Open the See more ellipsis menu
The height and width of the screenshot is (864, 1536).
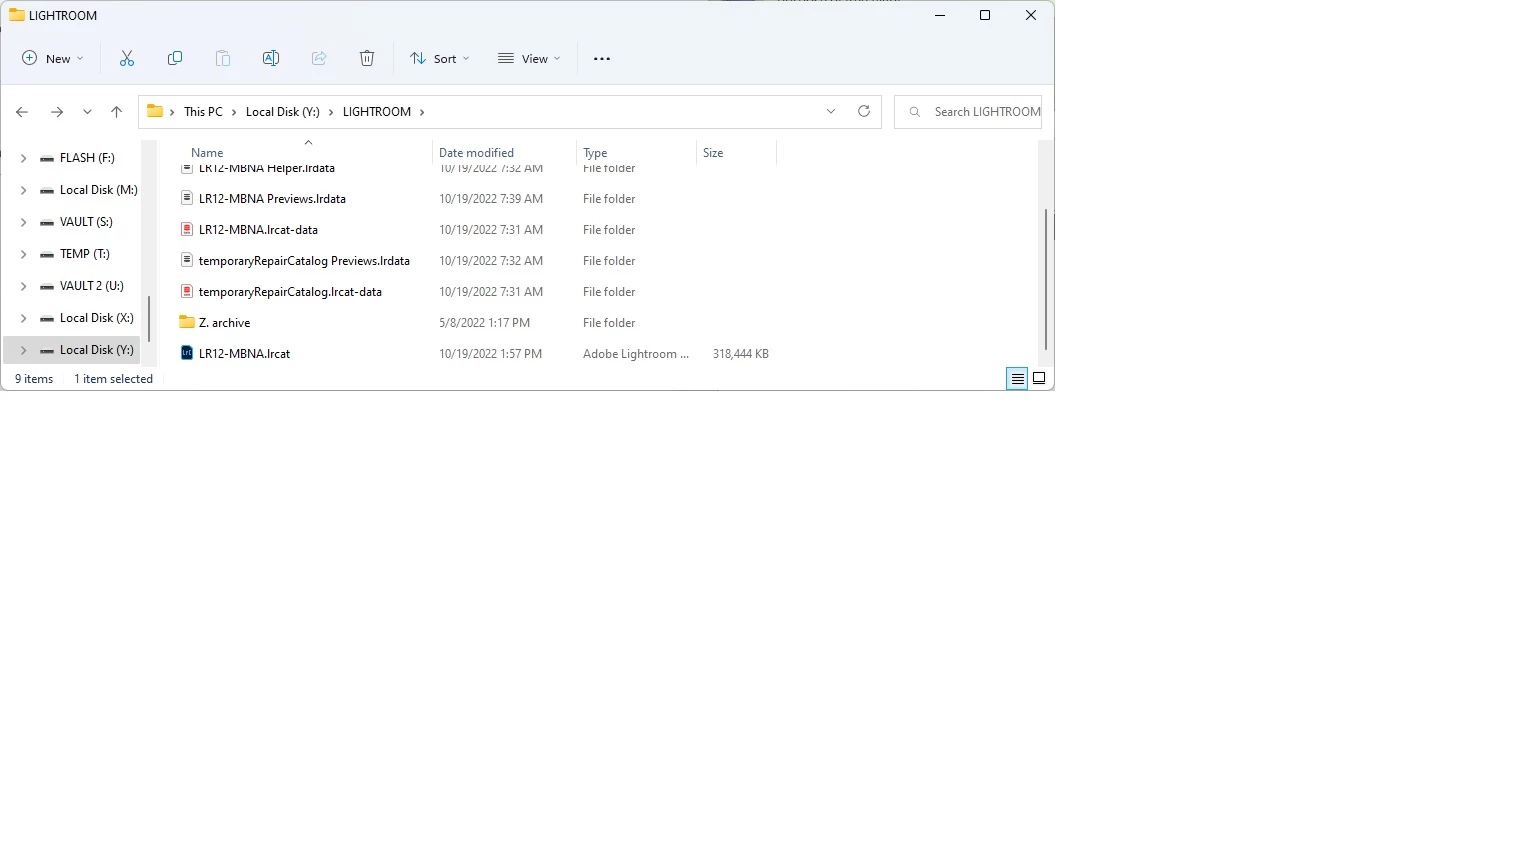click(602, 59)
